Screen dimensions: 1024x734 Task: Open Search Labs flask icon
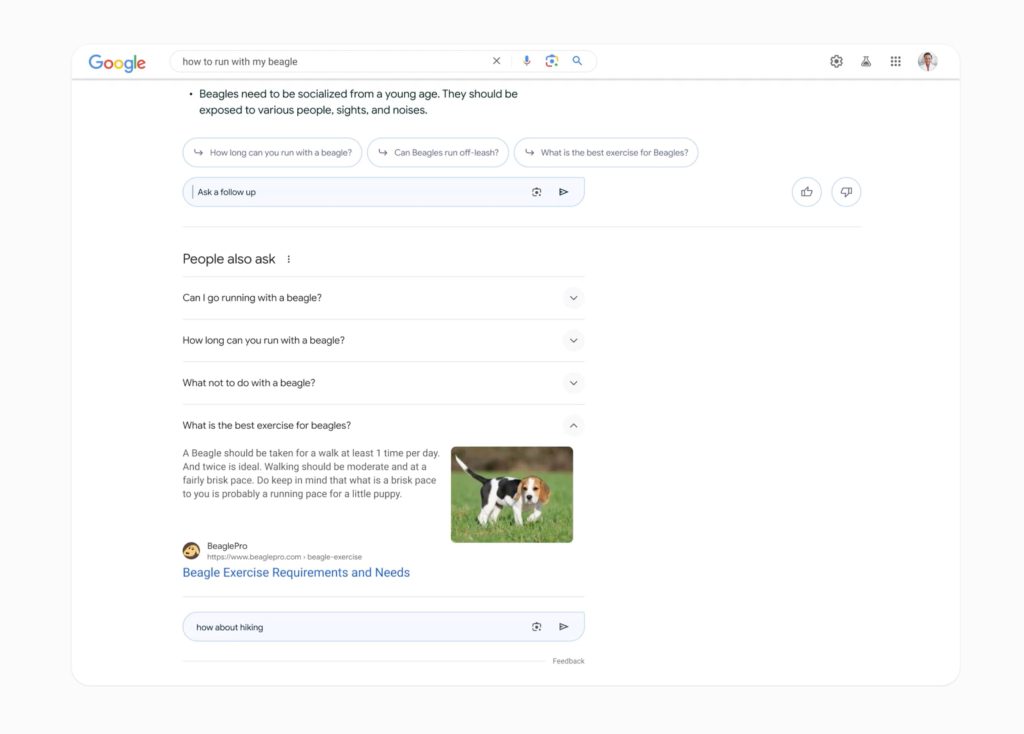[866, 61]
